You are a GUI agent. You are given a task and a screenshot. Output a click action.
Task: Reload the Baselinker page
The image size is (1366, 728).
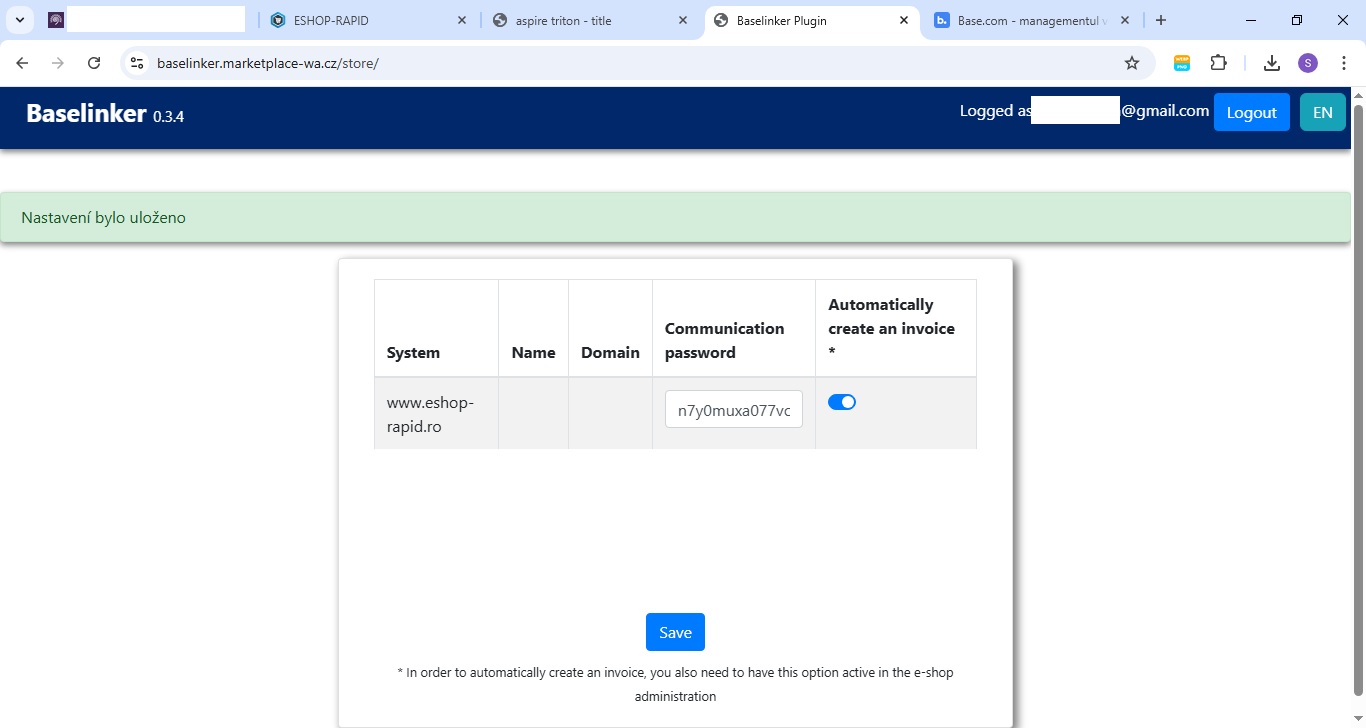click(94, 63)
